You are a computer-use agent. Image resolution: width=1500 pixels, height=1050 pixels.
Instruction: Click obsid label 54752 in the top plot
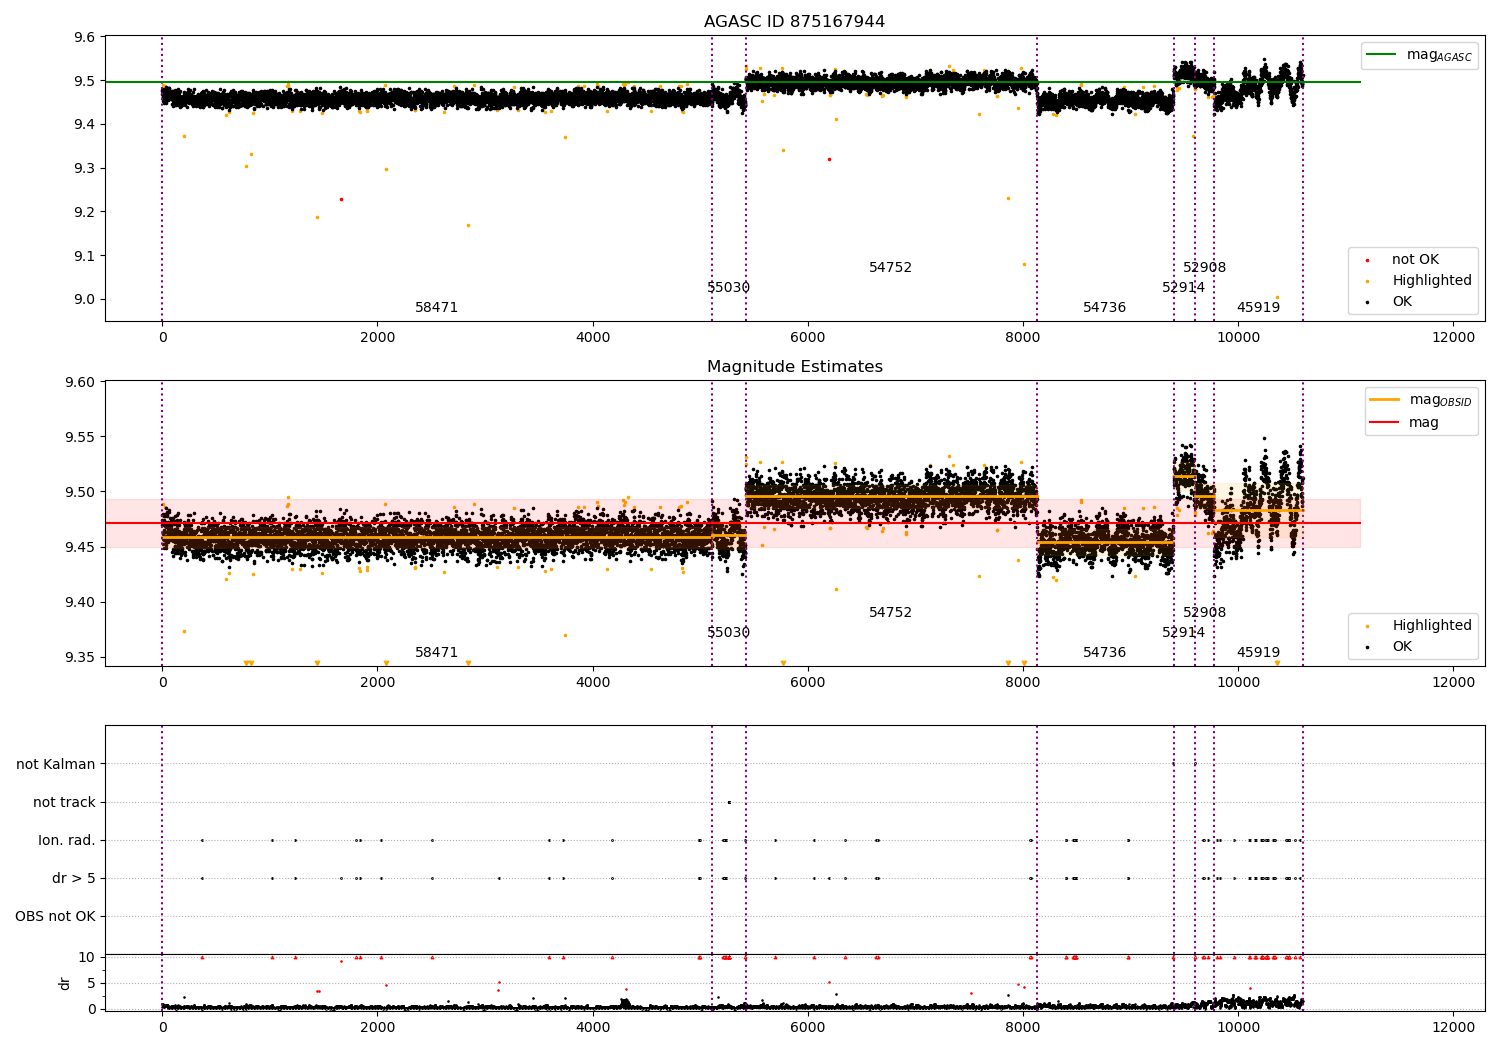point(890,268)
